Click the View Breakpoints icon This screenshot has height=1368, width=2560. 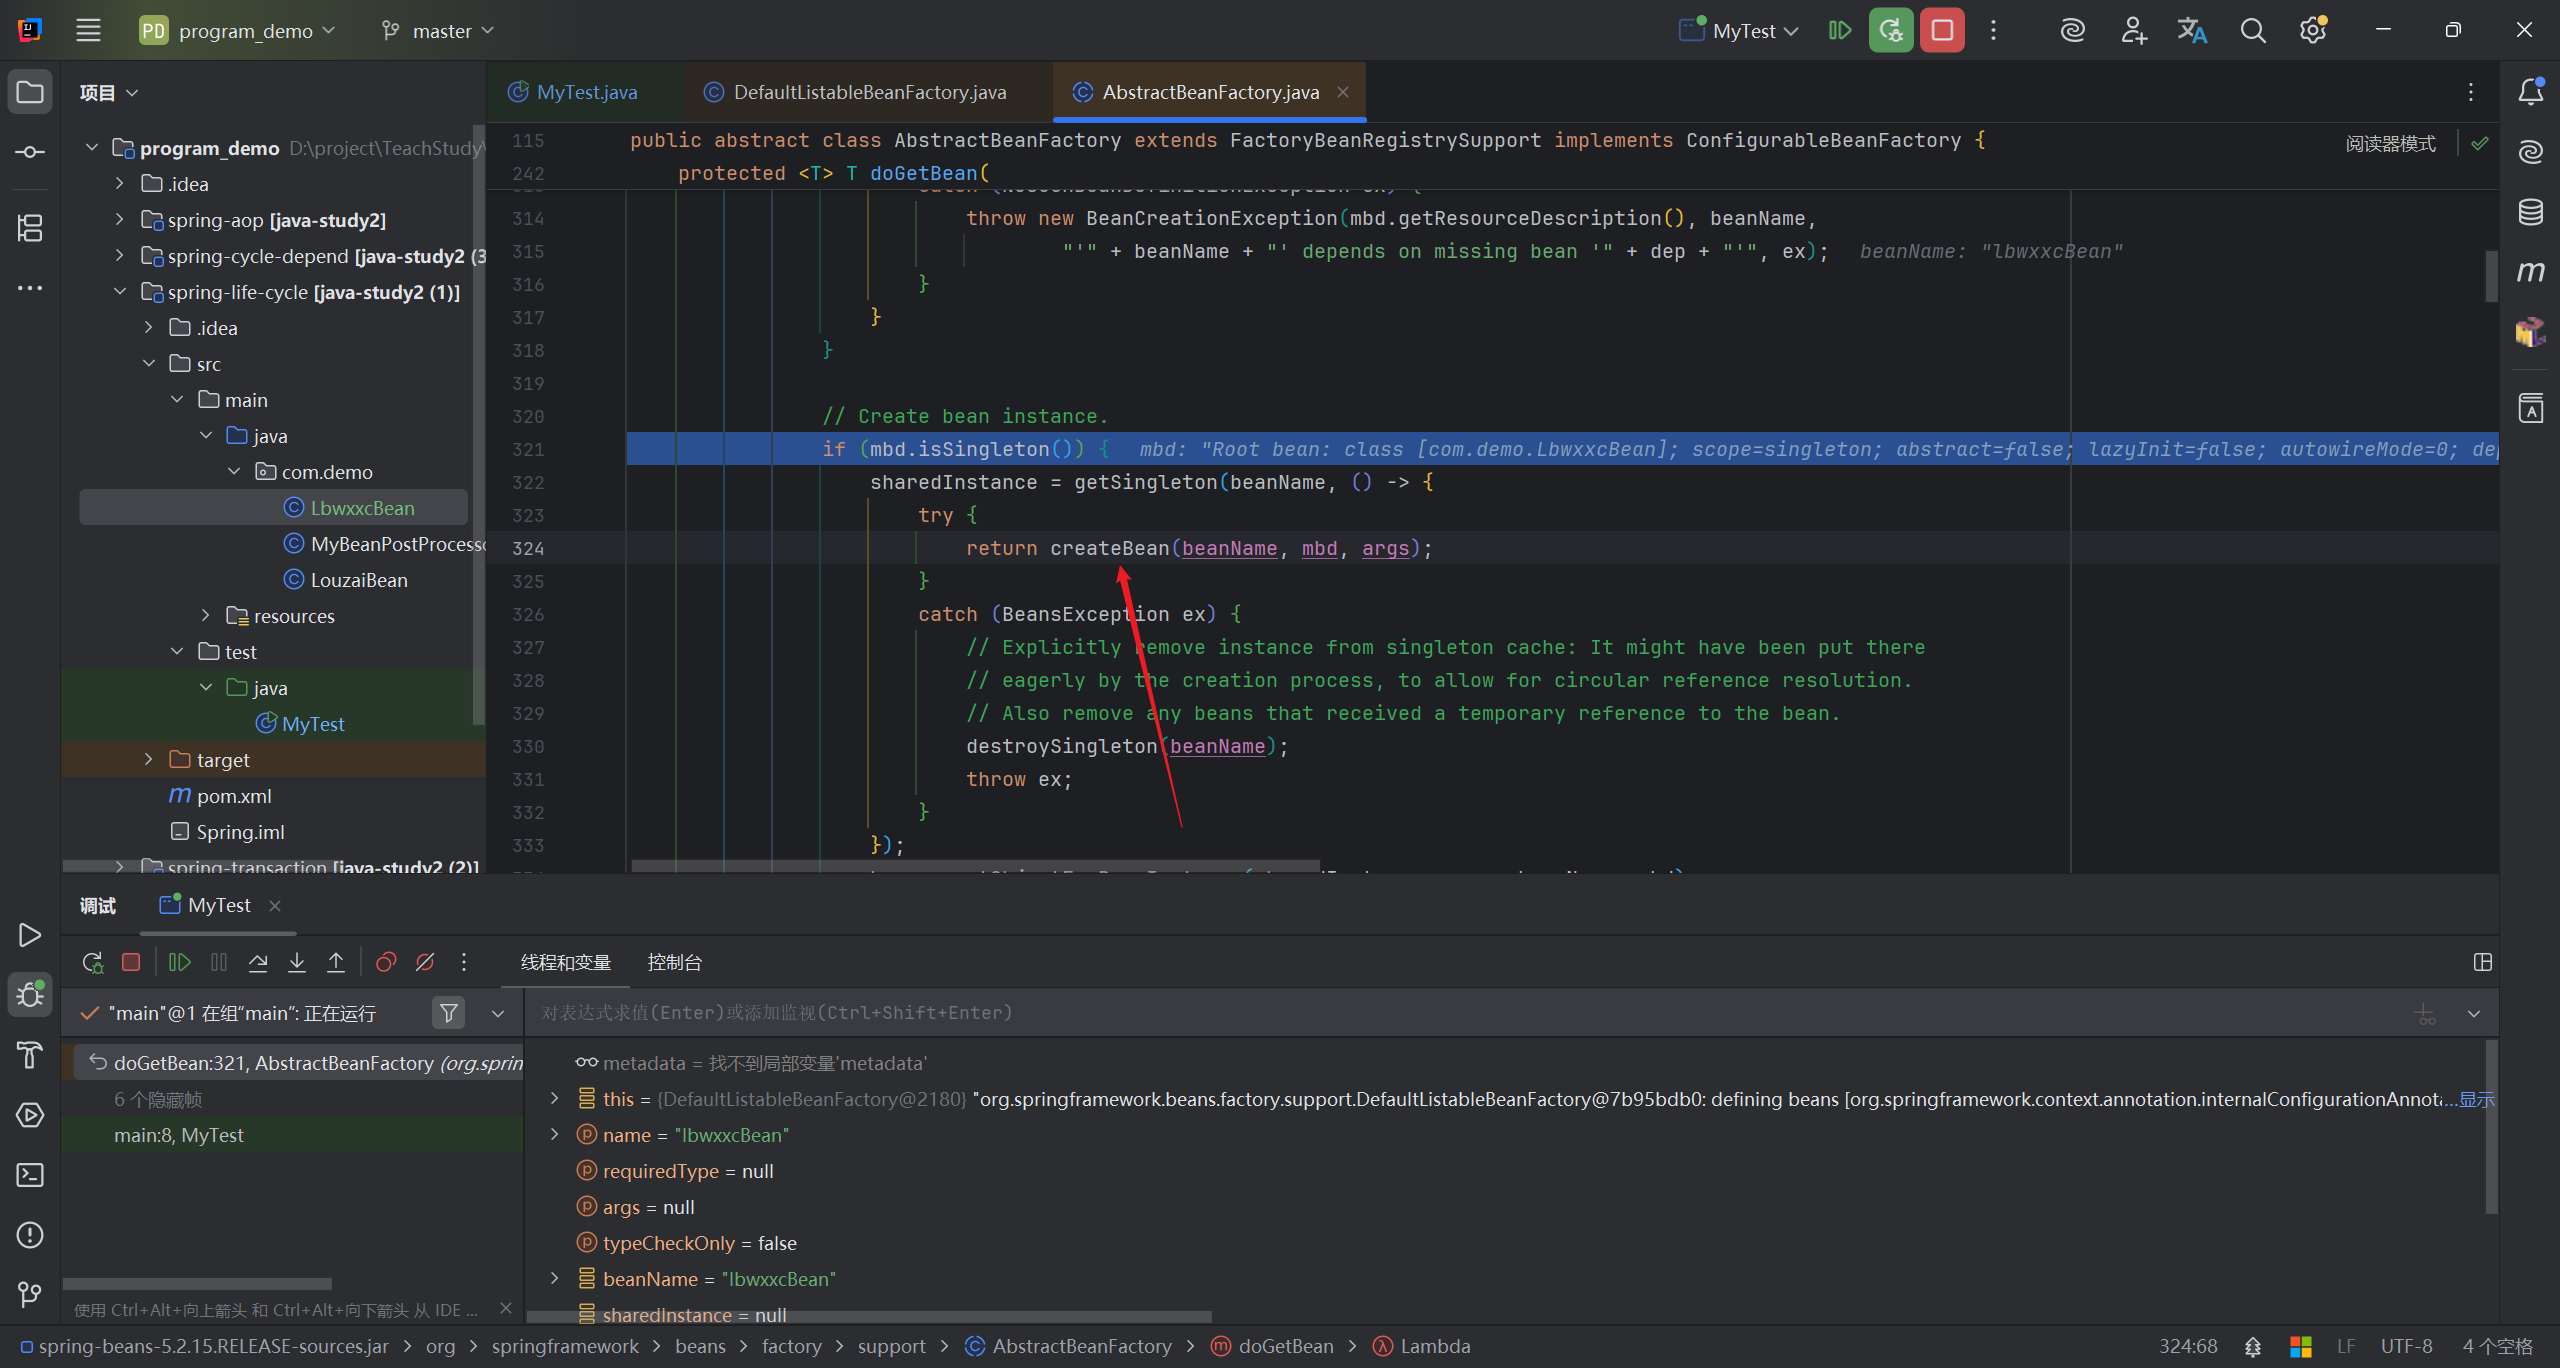coord(386,962)
